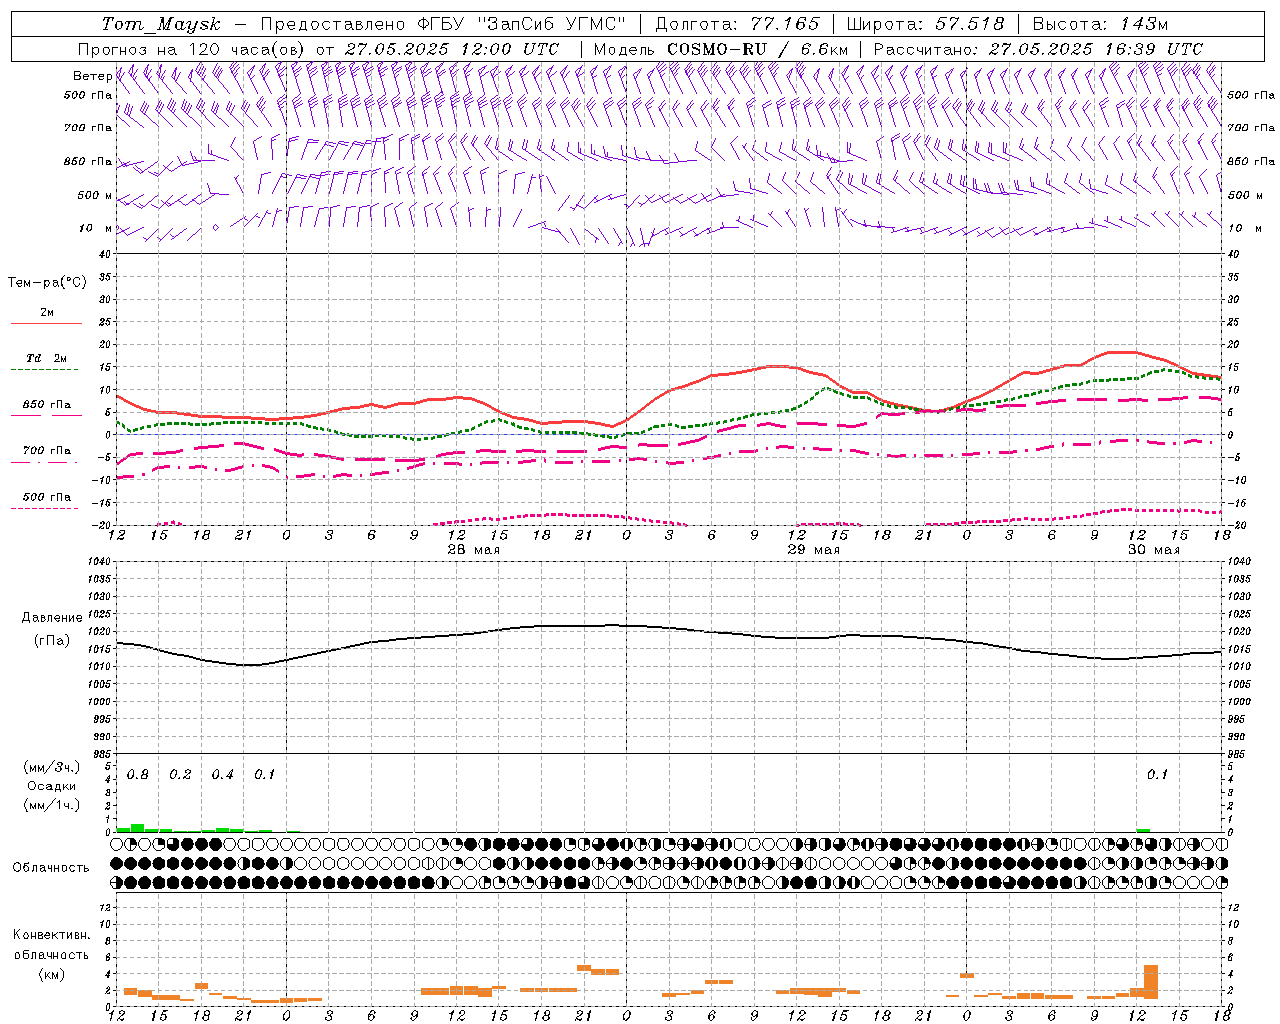Viewport: 1280px width, 1024px height.
Task: Click the Долгота: 77.165 longitude value
Action: pos(737,24)
